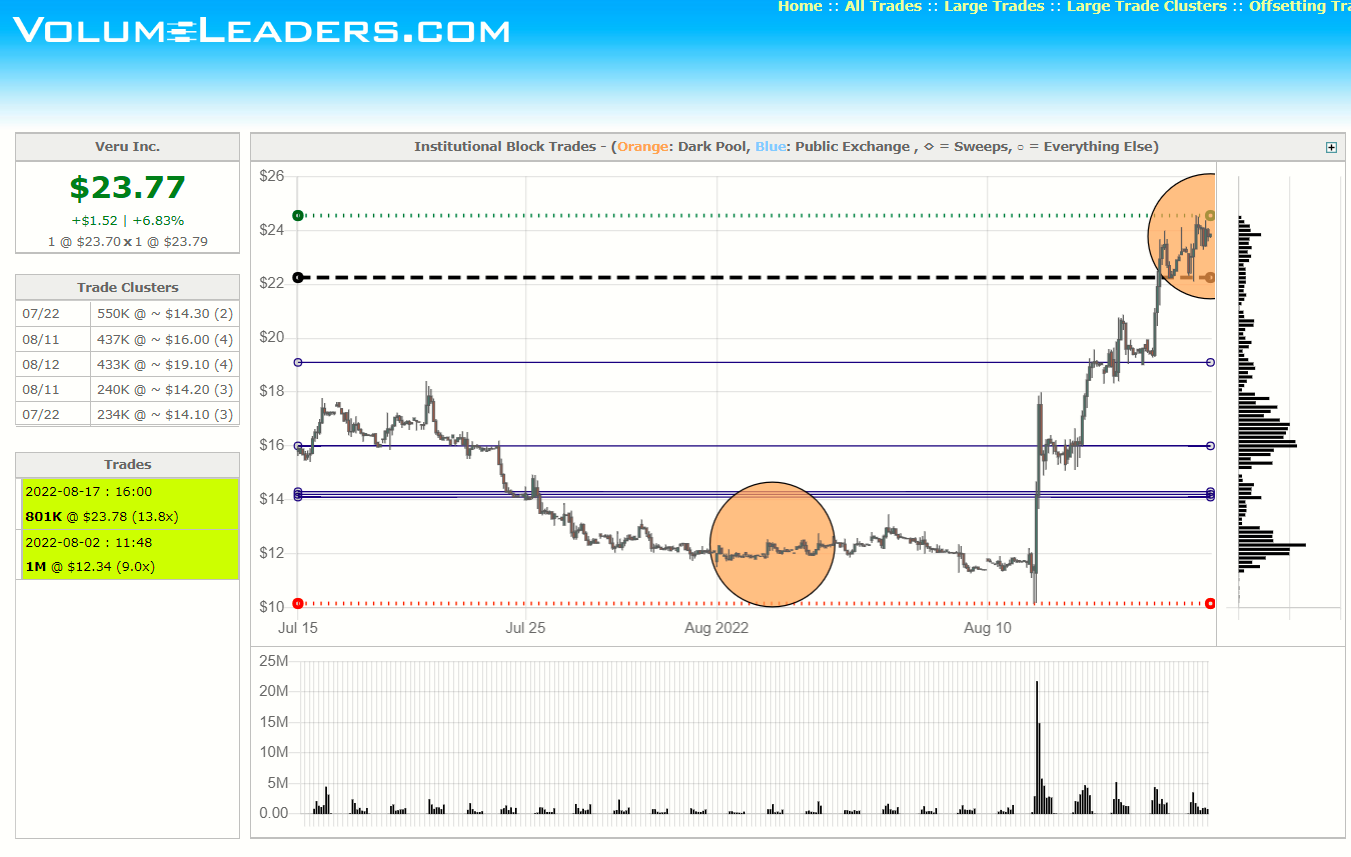
Task: Click the +$1.52 | +6.83% change text
Action: [x=128, y=221]
